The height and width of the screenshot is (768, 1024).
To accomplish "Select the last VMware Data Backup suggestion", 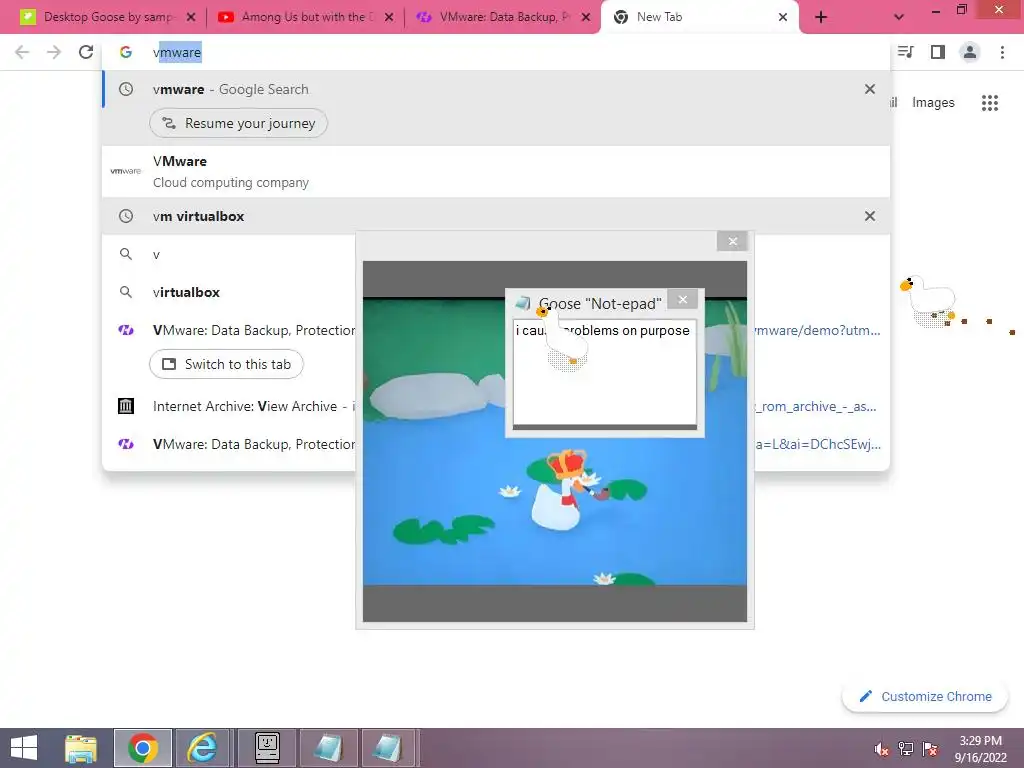I will [x=229, y=444].
